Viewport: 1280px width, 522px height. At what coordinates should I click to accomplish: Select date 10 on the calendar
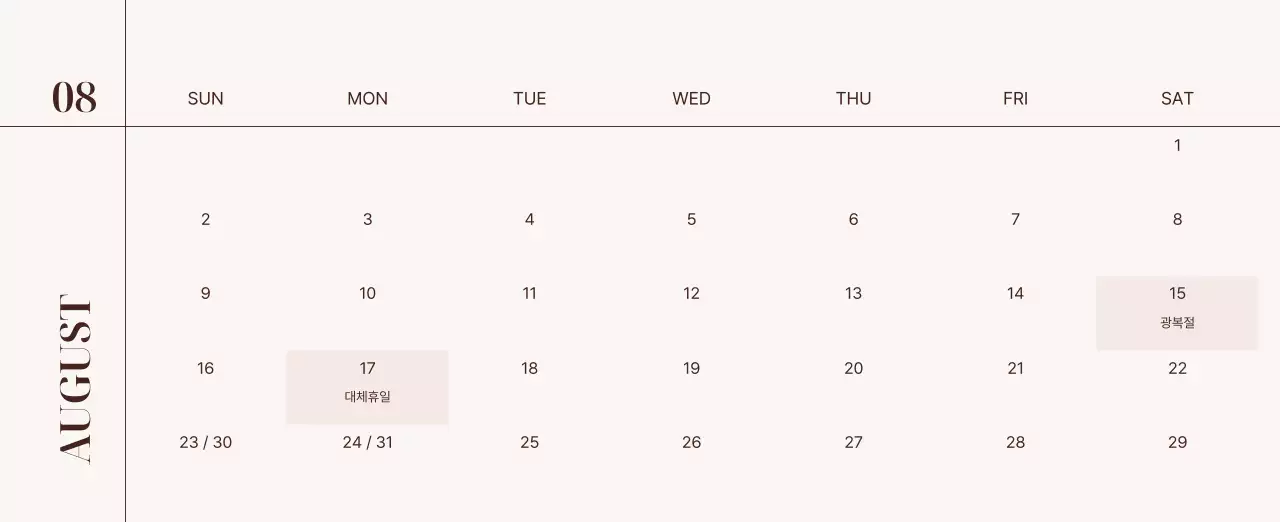(x=367, y=293)
